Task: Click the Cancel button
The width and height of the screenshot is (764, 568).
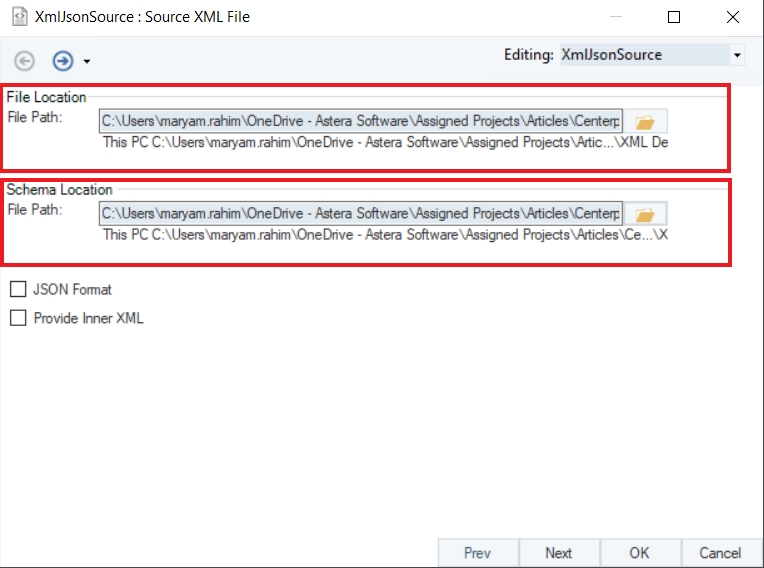Action: pos(721,553)
